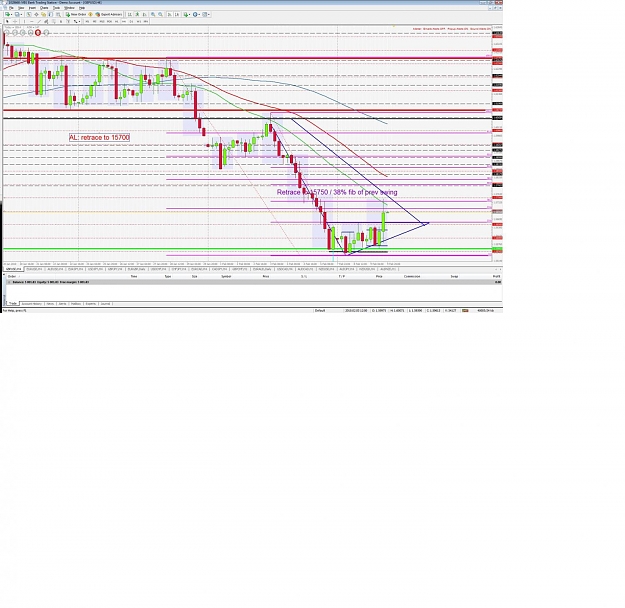Select the cursor tool
This screenshot has height=608, width=625.
[7, 21]
